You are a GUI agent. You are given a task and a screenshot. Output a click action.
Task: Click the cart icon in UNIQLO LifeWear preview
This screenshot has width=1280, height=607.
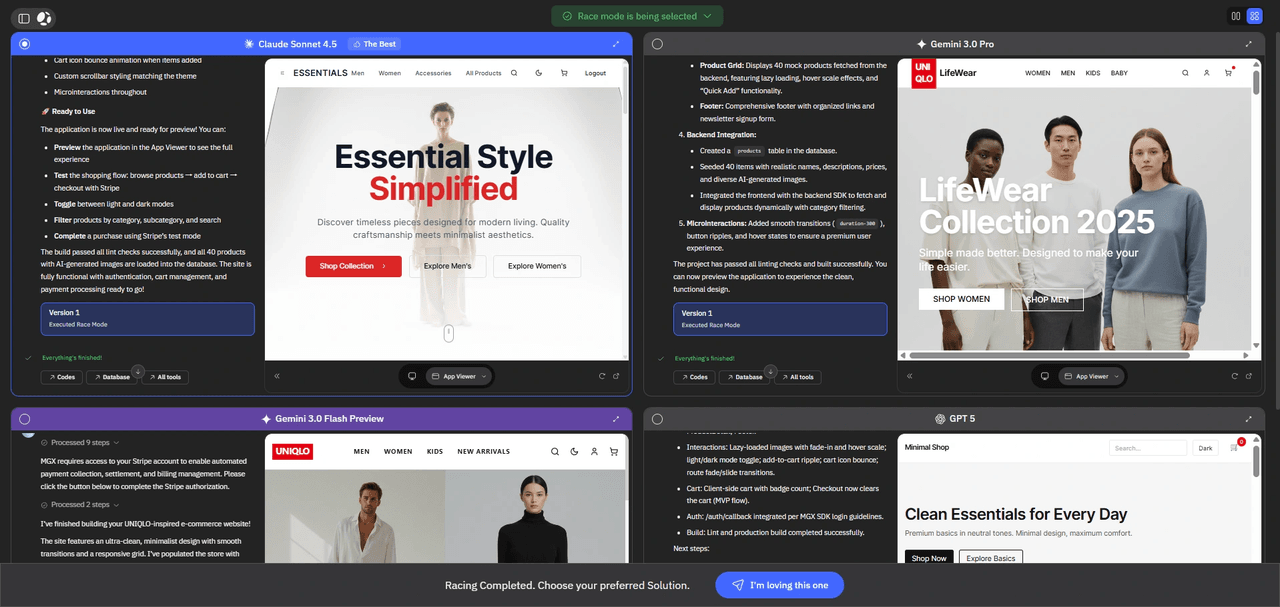coord(1228,73)
